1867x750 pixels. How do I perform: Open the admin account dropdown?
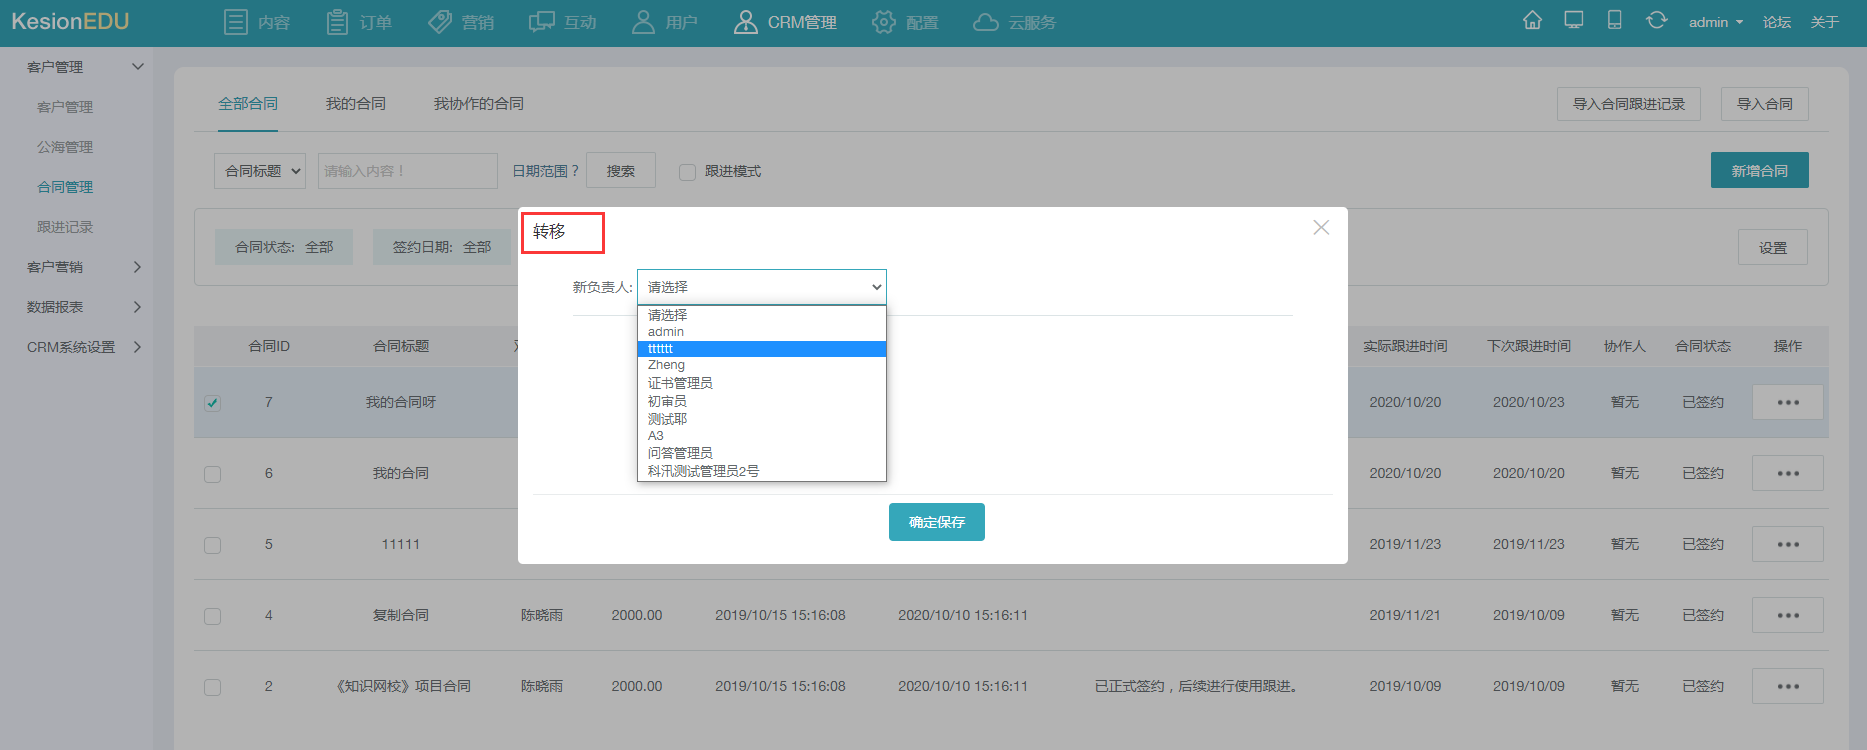(x=1715, y=22)
